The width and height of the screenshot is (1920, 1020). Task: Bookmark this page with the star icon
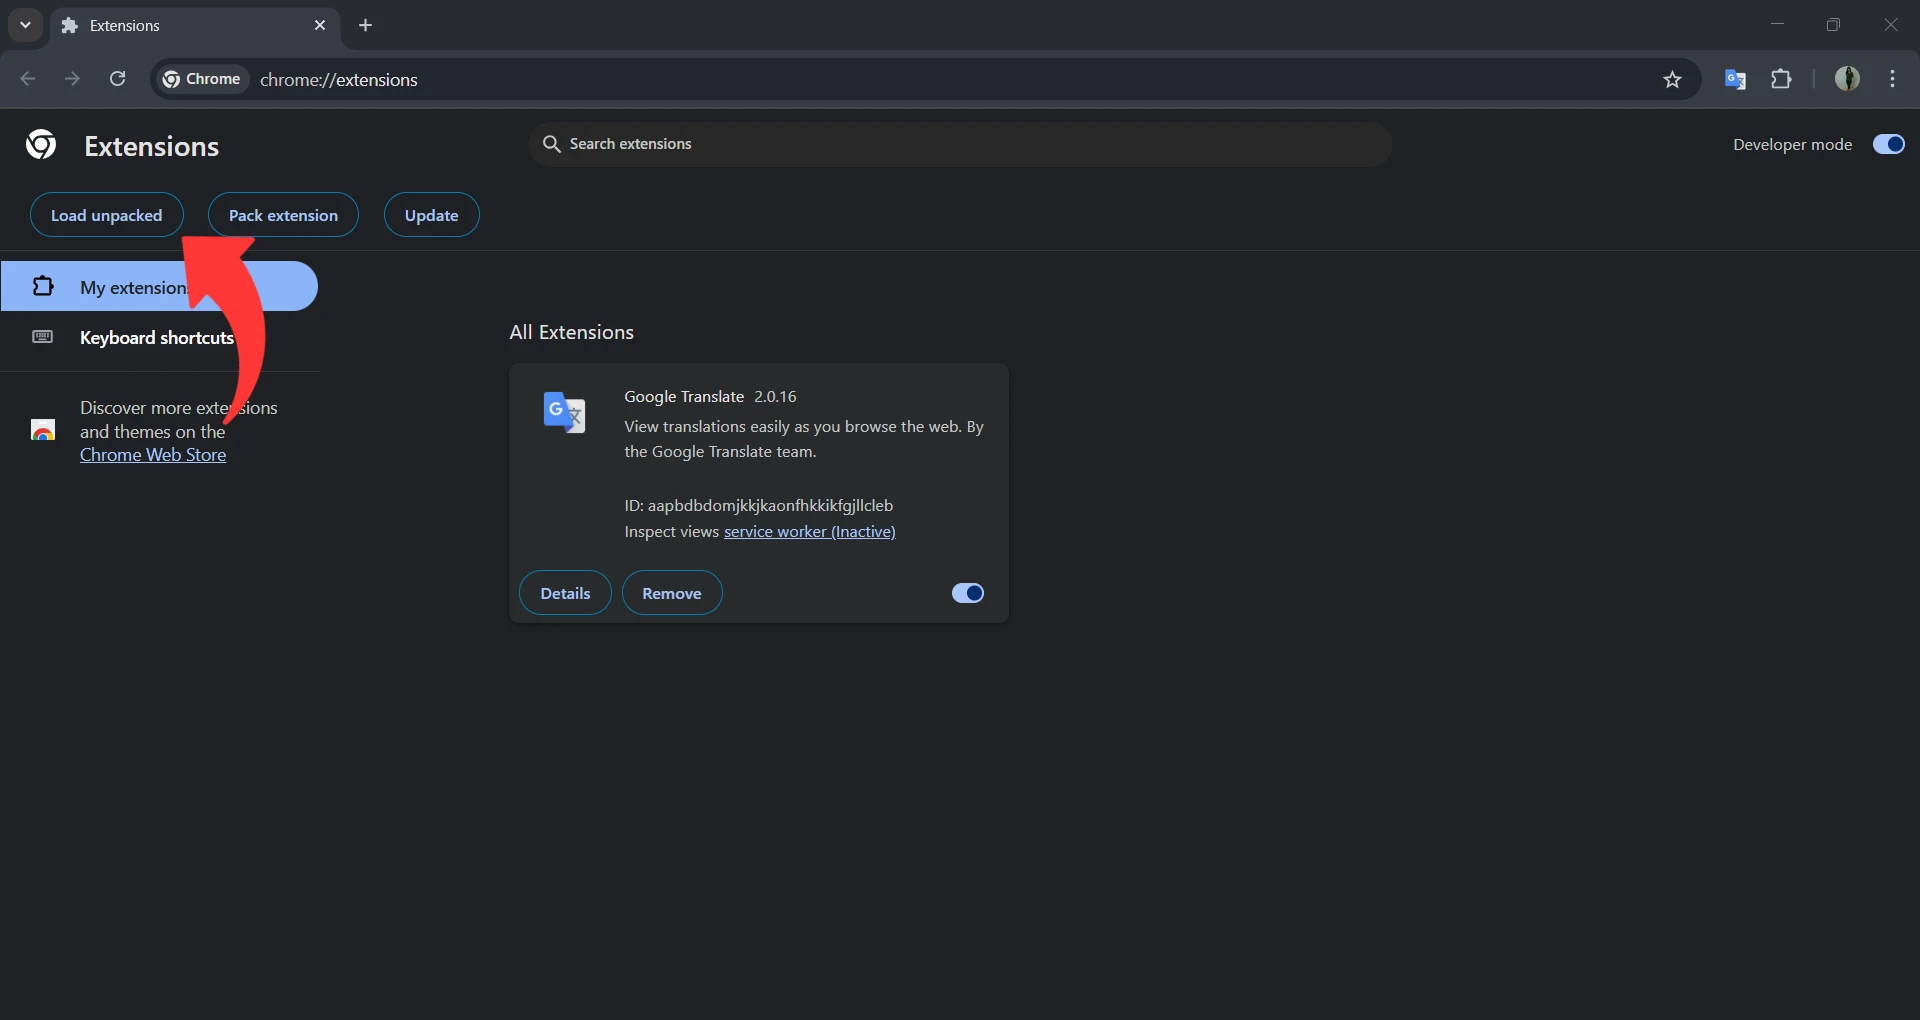[x=1672, y=80]
